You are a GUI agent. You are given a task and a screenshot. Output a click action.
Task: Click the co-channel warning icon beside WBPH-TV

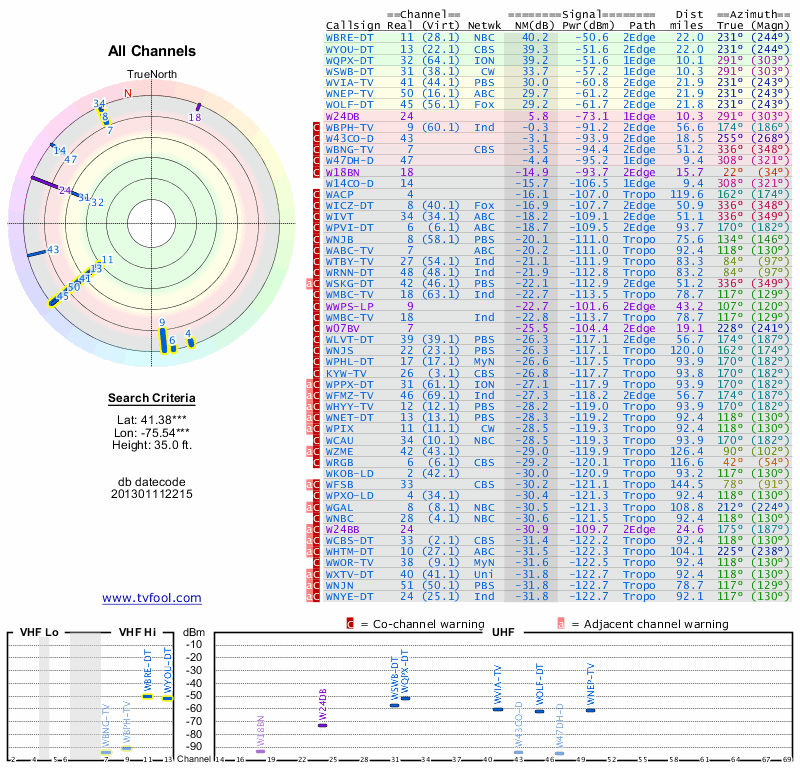click(317, 128)
